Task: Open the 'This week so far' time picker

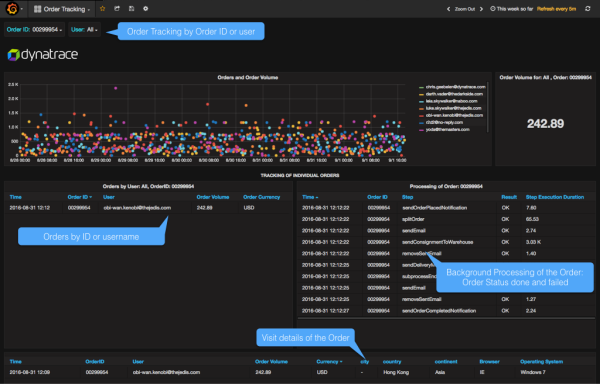Action: coord(512,9)
